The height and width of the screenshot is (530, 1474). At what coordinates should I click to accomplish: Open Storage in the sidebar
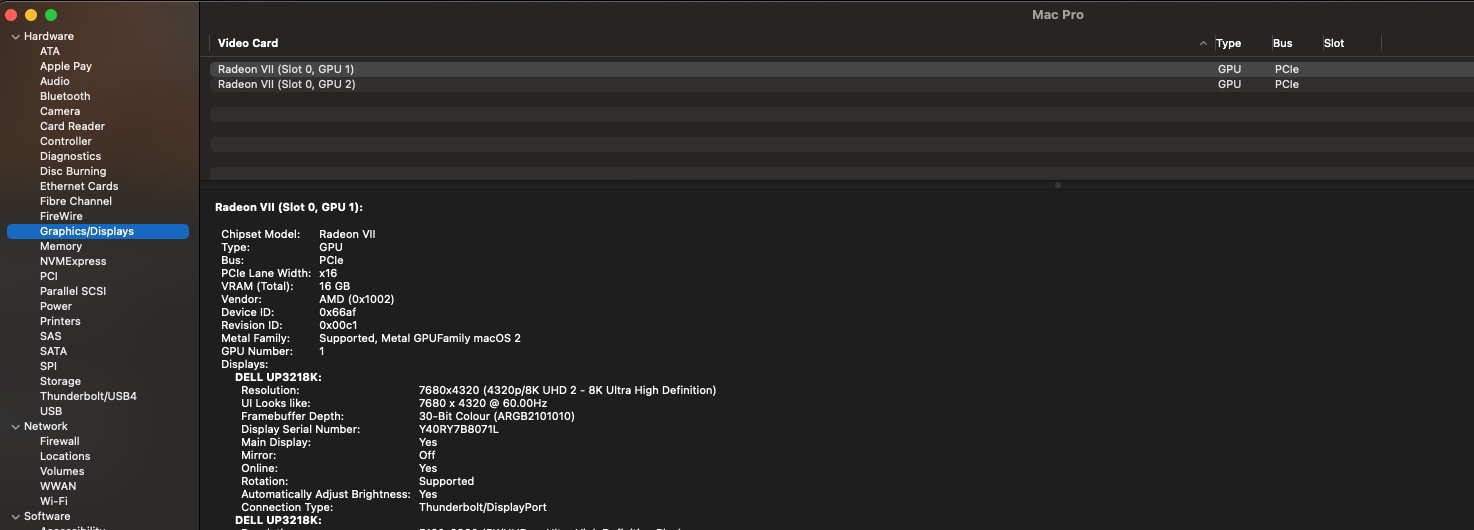pos(60,381)
